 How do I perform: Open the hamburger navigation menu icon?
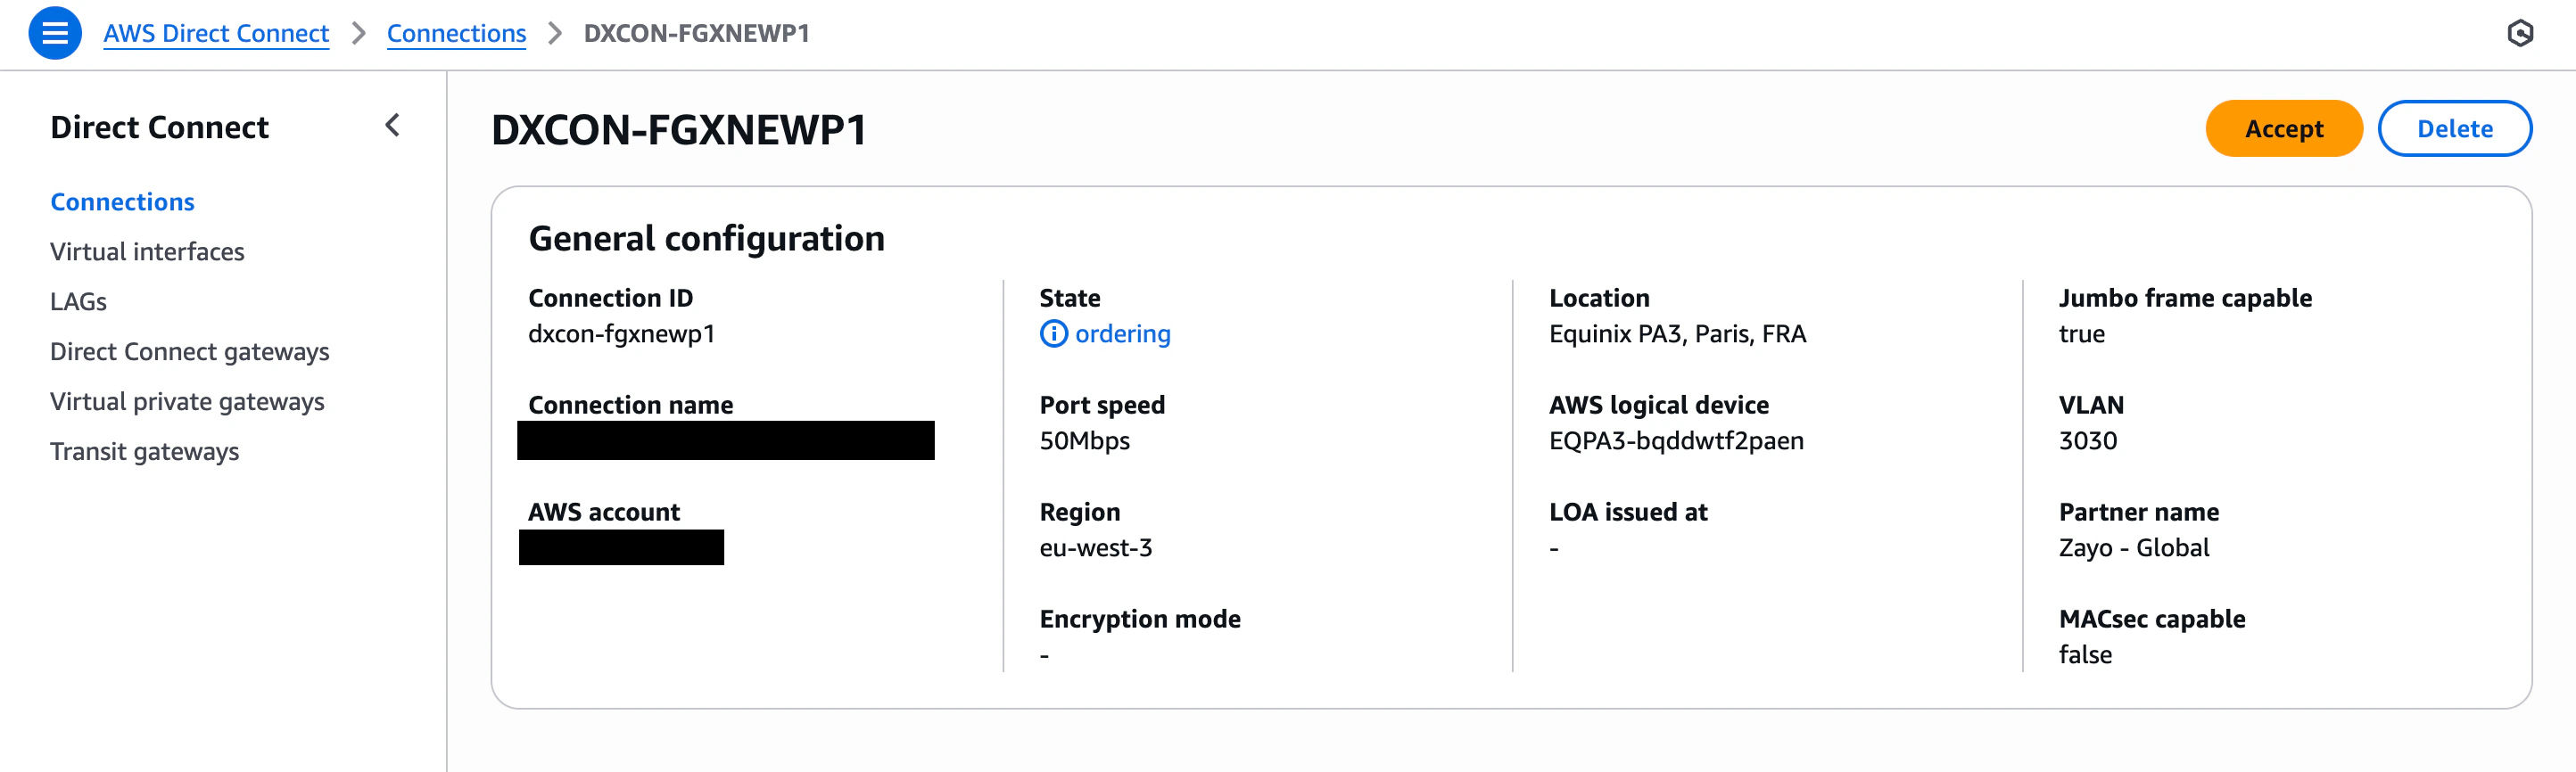[x=56, y=33]
